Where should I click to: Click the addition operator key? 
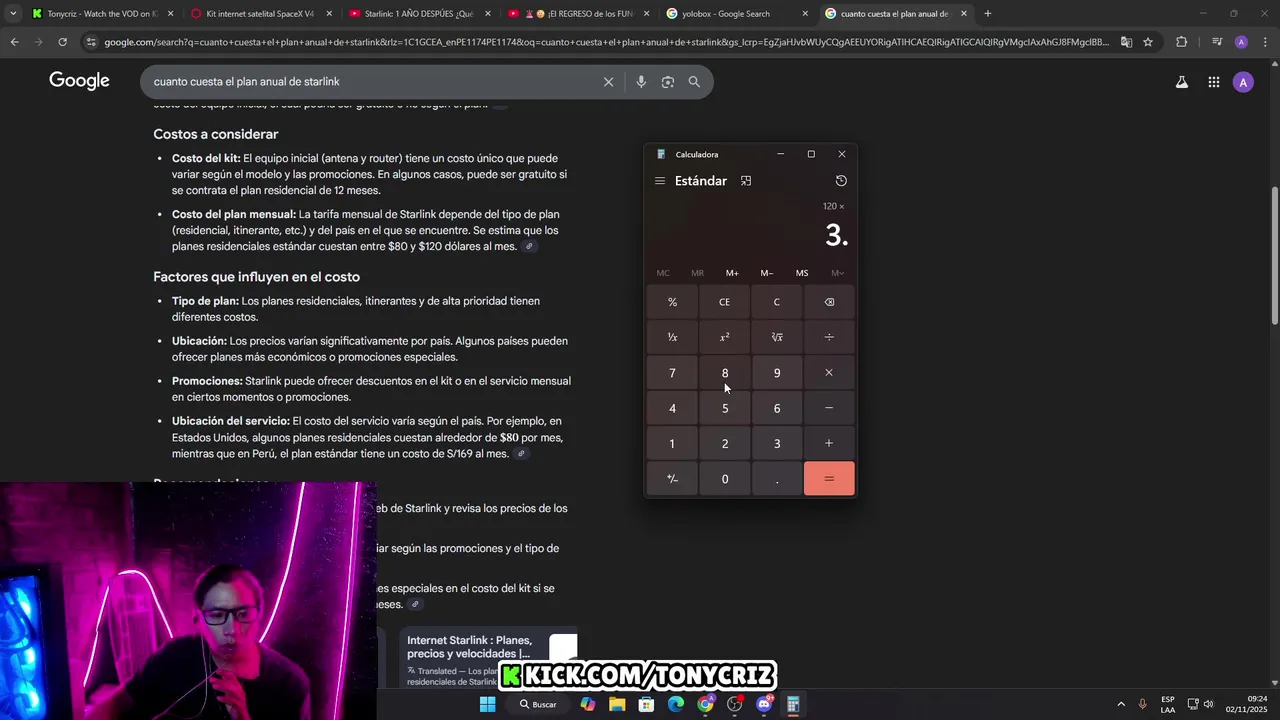coord(829,443)
